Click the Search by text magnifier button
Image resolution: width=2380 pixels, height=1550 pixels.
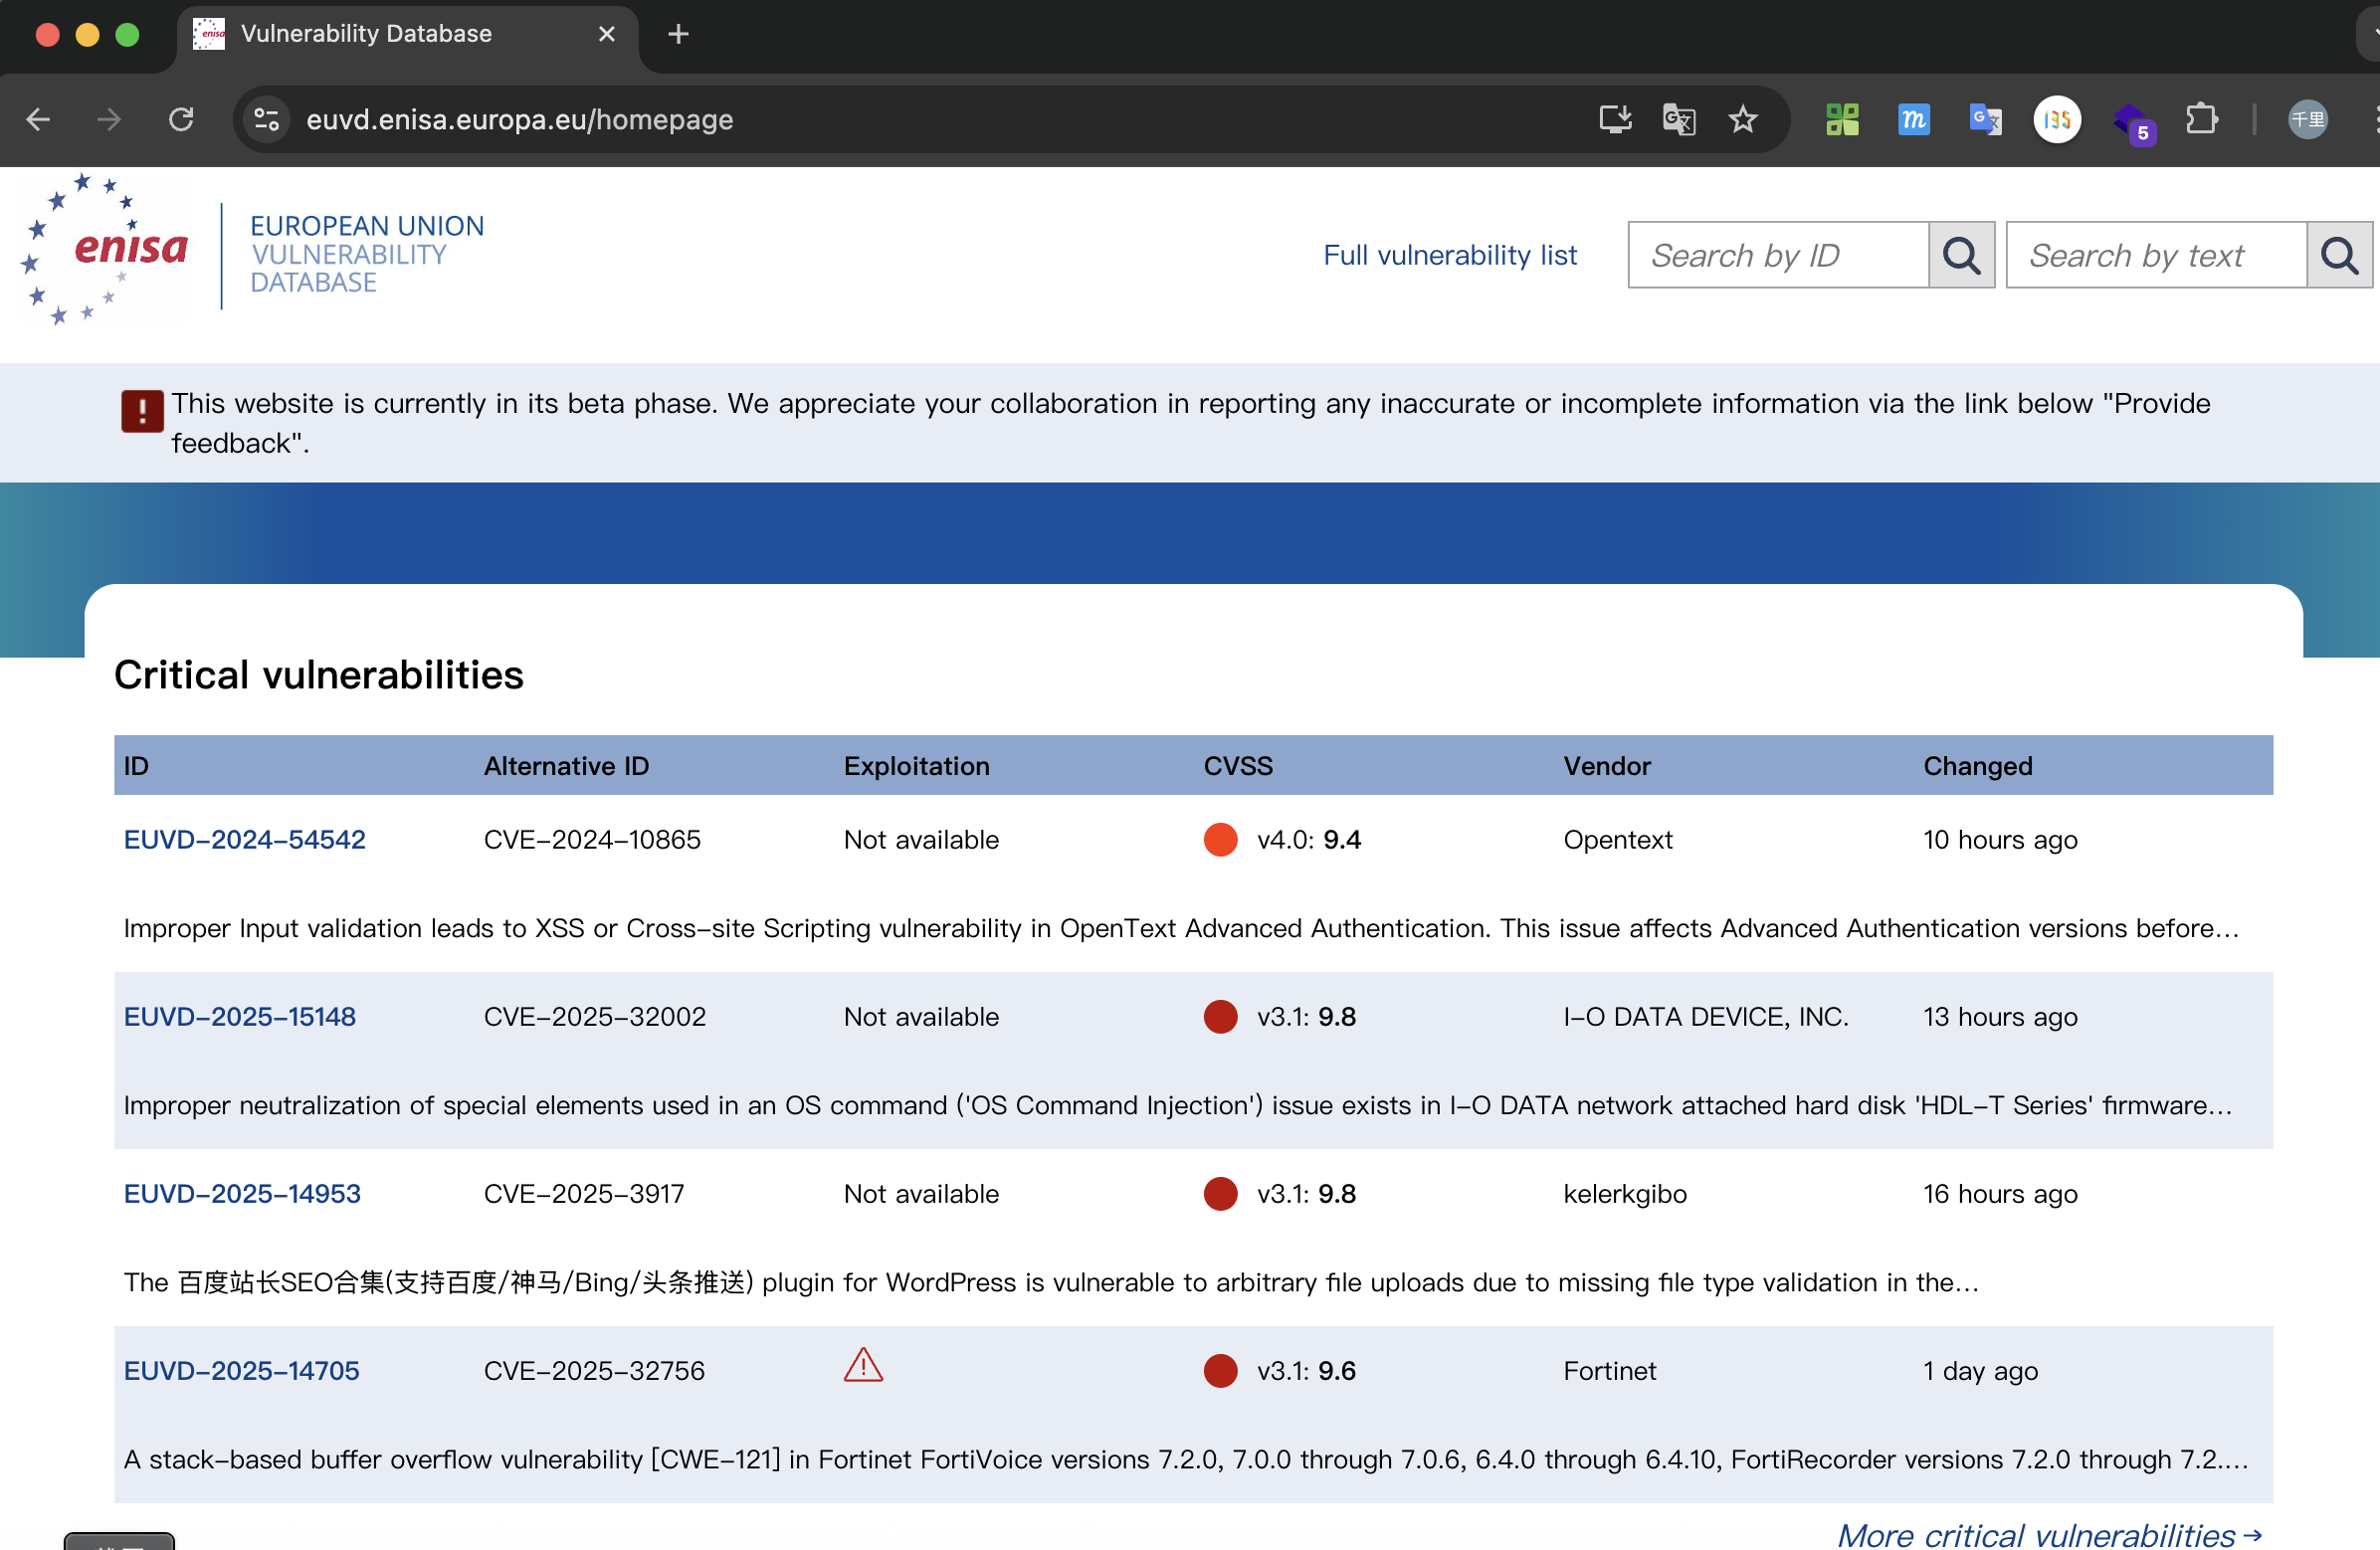click(x=2338, y=256)
